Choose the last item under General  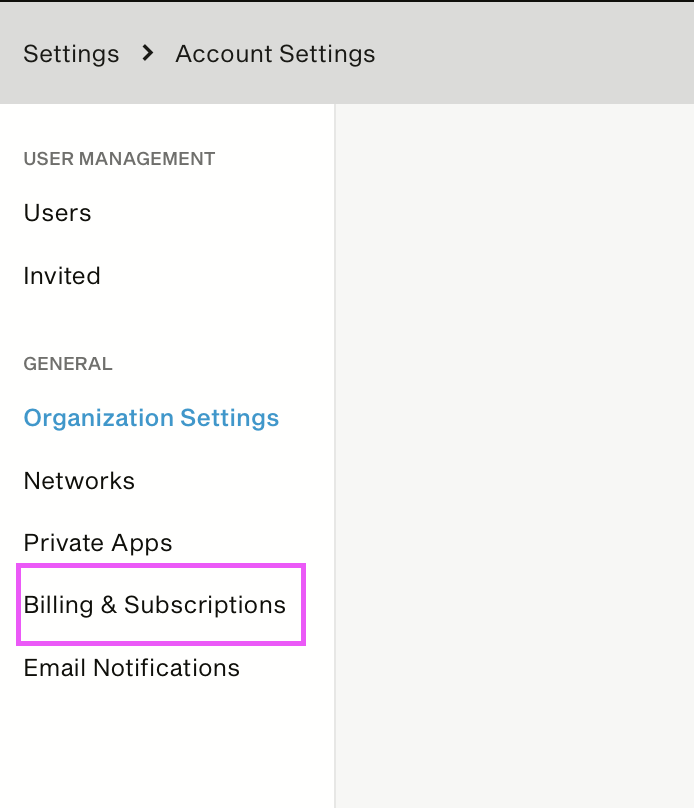click(x=131, y=668)
